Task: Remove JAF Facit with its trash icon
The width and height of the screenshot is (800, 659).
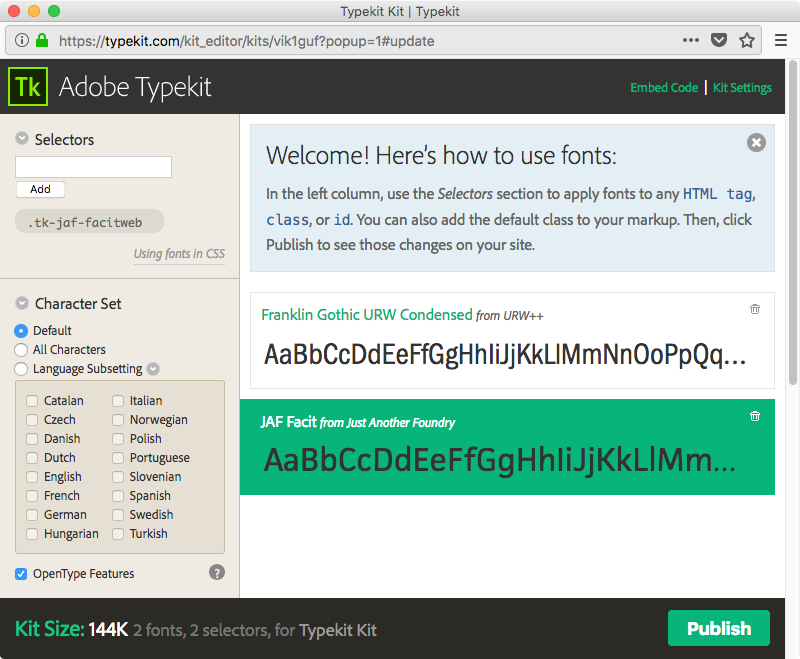Action: [x=755, y=416]
